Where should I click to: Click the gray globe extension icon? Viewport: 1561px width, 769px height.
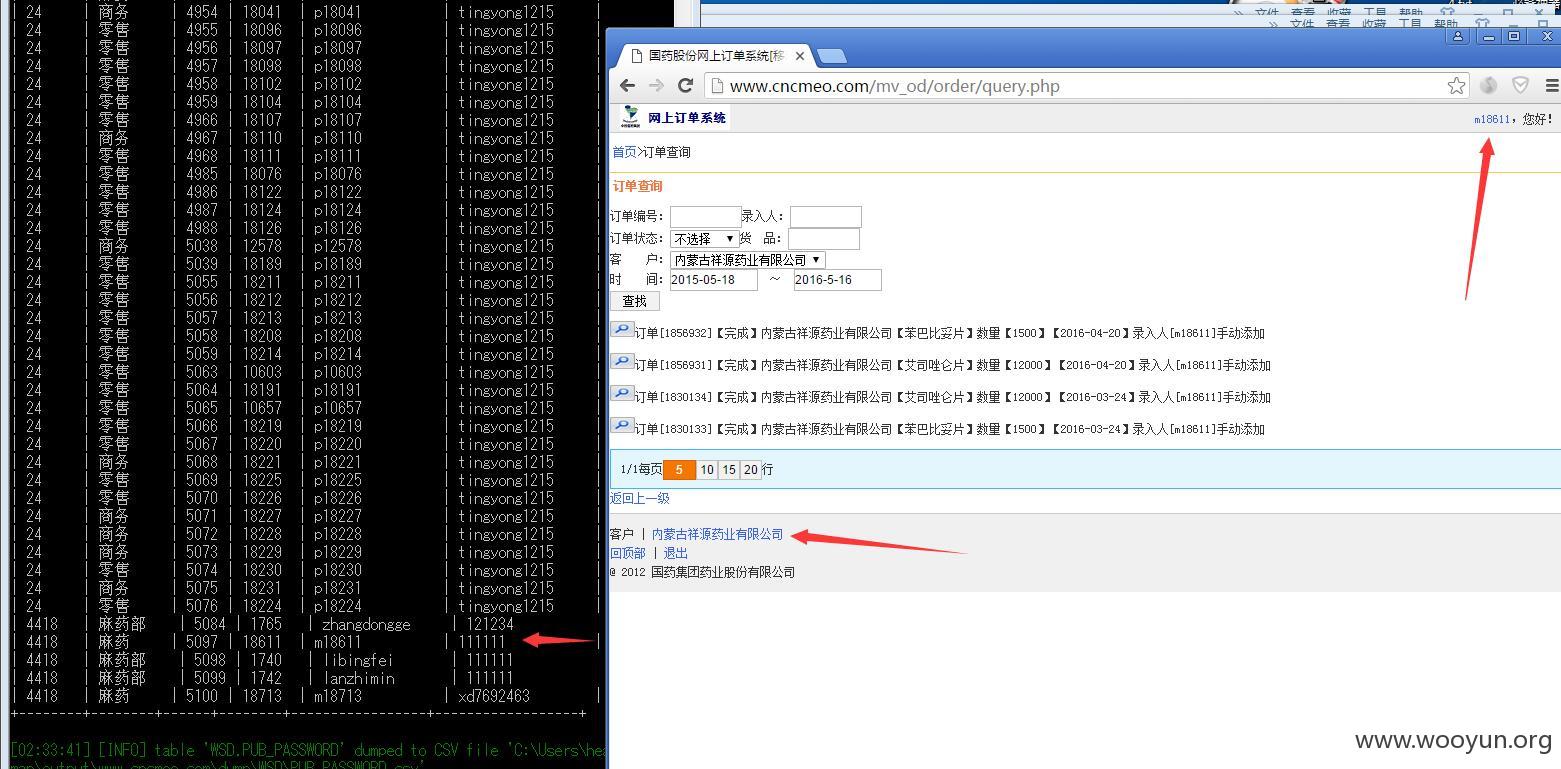coord(1488,86)
